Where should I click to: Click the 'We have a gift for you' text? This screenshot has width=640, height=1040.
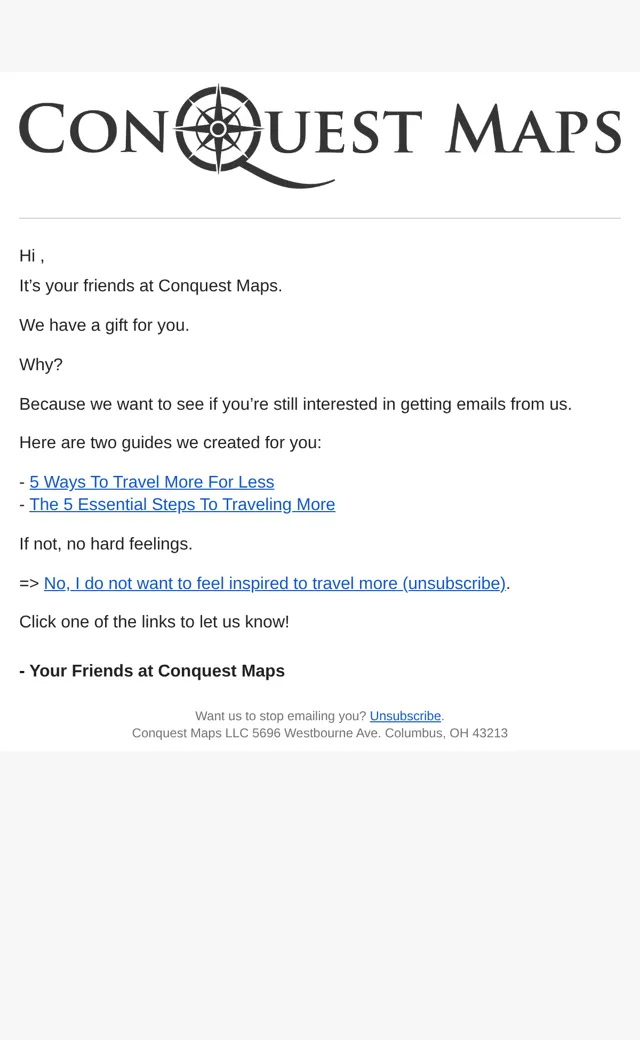(104, 326)
